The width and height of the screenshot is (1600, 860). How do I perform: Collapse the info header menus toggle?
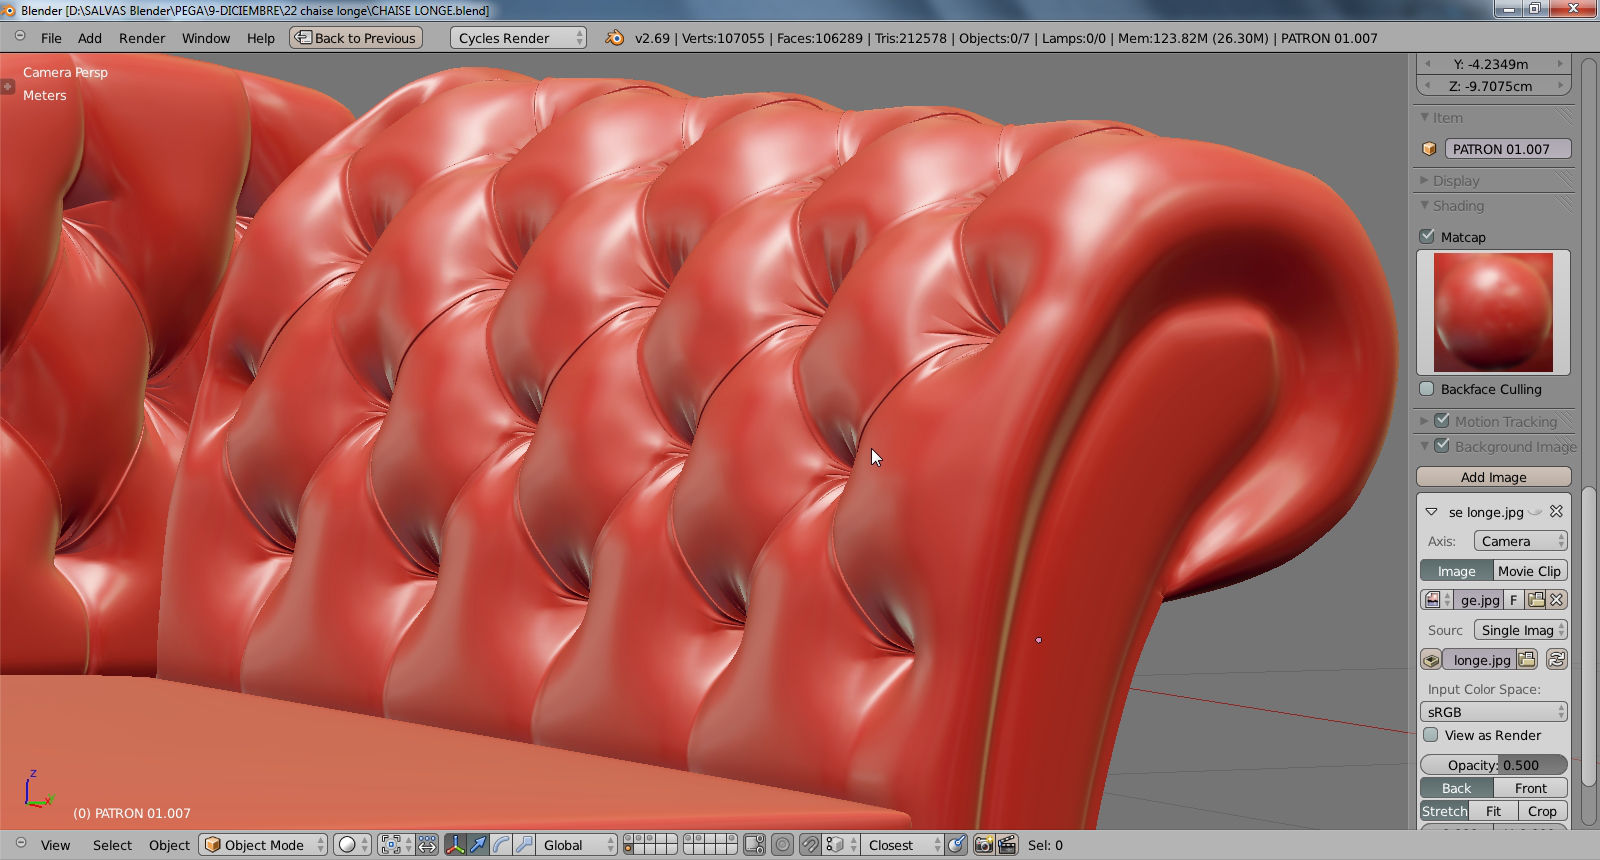coord(20,37)
